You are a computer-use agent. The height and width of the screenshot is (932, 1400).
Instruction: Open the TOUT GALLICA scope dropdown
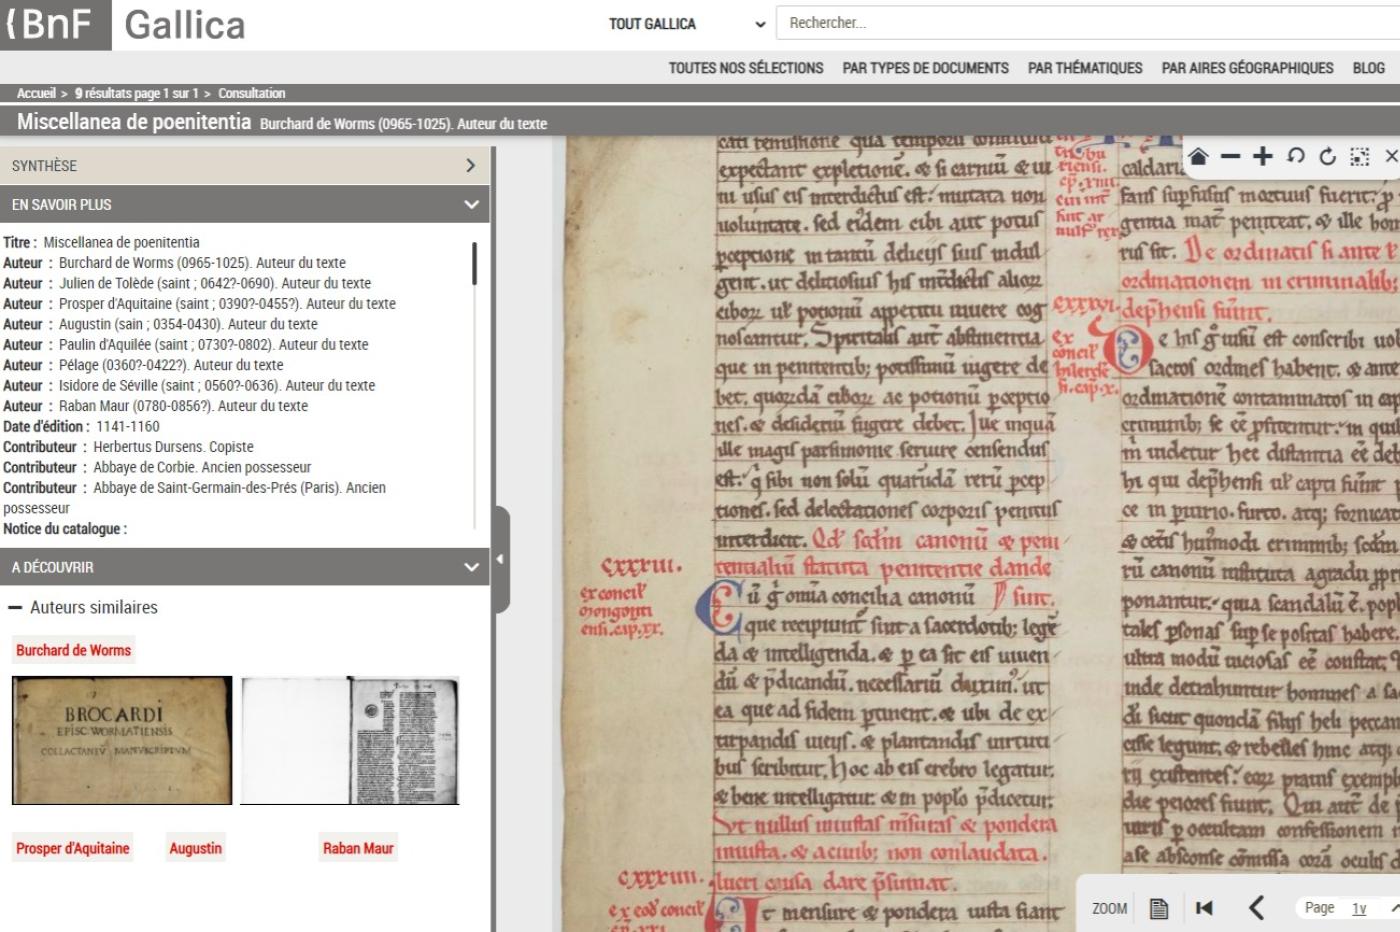[x=687, y=24]
